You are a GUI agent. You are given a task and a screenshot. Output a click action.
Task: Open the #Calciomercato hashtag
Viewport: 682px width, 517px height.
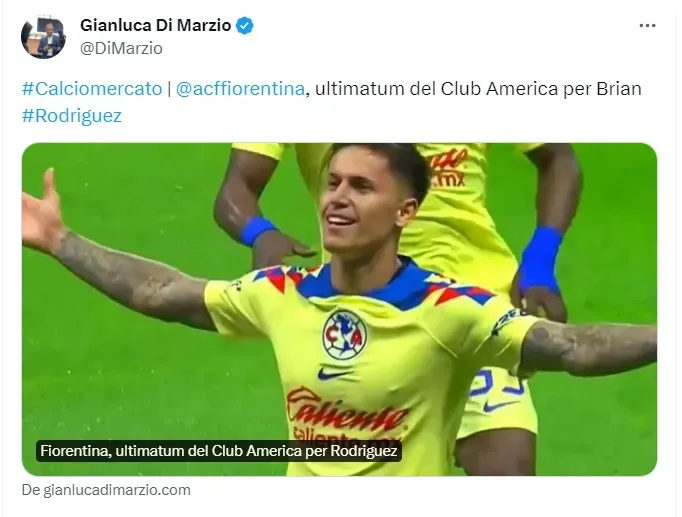click(x=92, y=89)
